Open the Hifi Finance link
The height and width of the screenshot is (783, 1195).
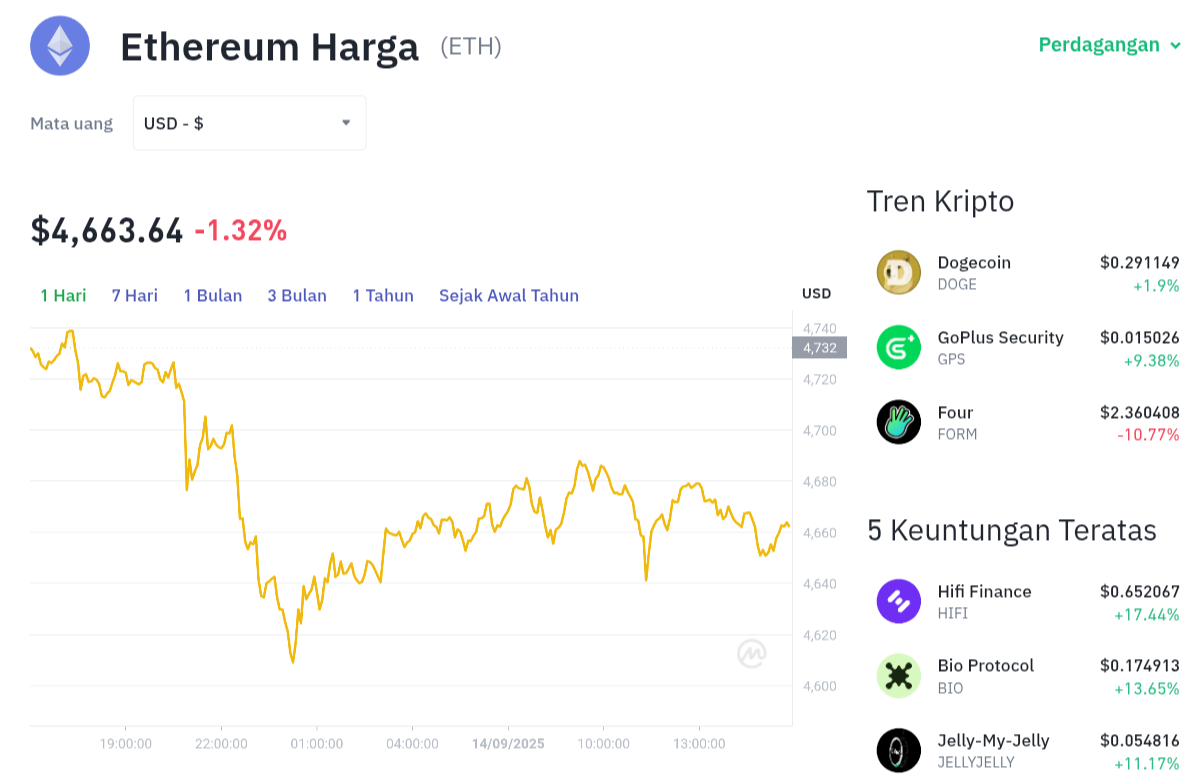[x=984, y=592]
